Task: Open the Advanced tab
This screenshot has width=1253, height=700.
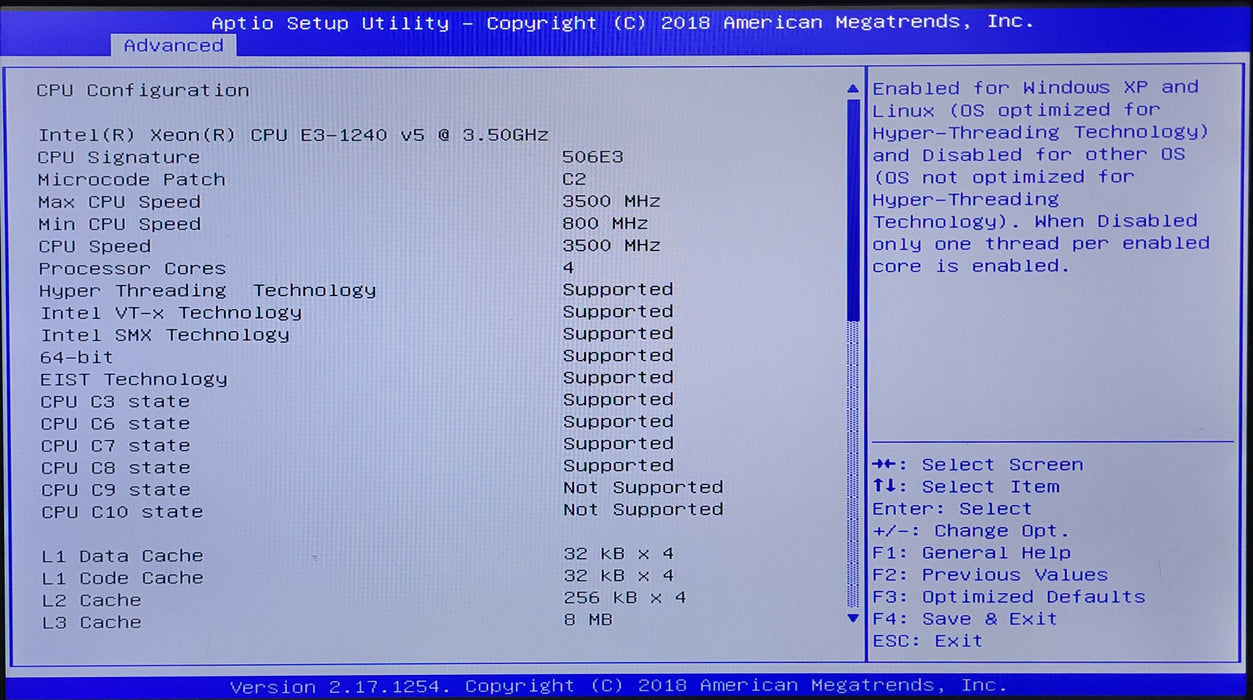Action: coord(173,46)
